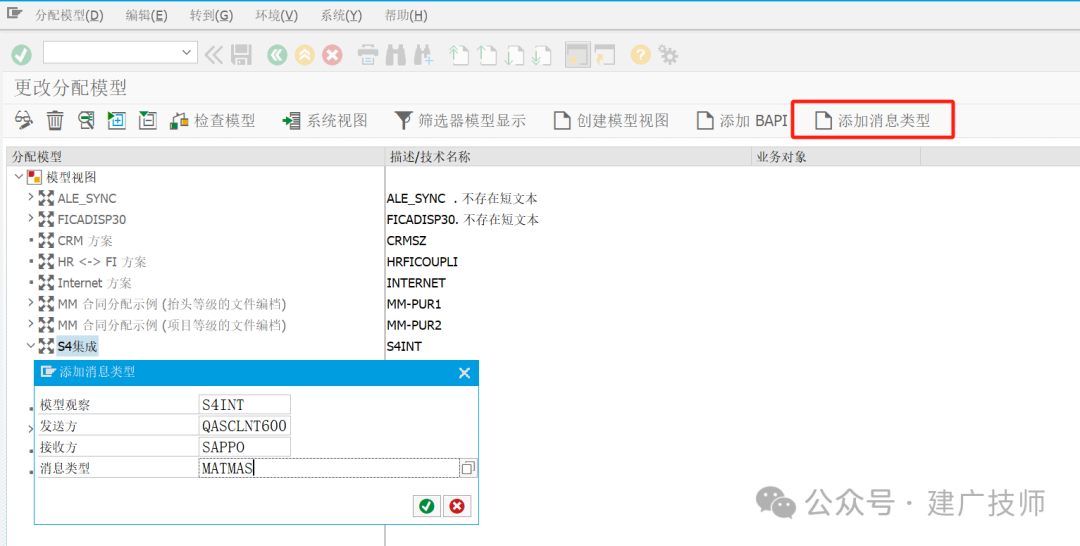Screen dimensions: 1080x546
Task: Click the 接收方 field with SAPPO
Action: [x=245, y=447]
